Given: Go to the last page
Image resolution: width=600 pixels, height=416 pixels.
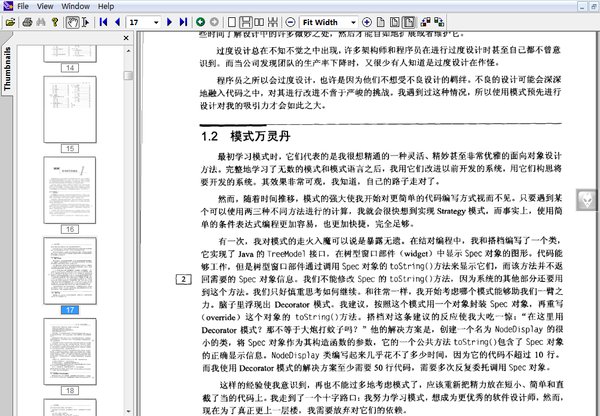Looking at the screenshot, I should 183,22.
